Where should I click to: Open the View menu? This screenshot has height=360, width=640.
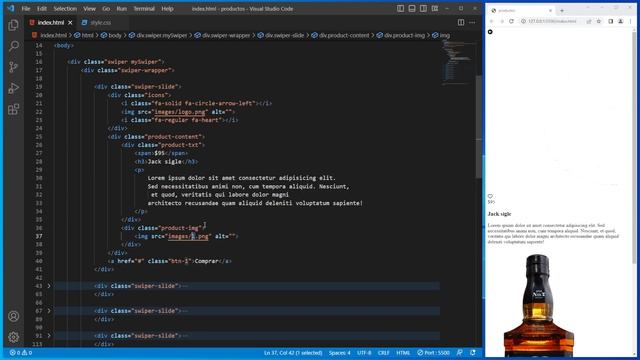click(89, 9)
